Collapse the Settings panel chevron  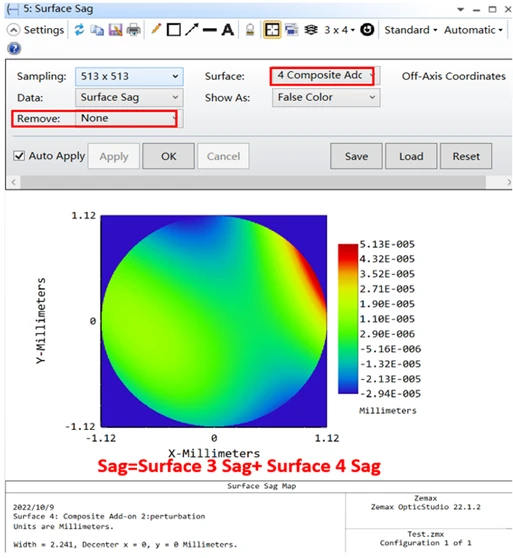pos(13,30)
